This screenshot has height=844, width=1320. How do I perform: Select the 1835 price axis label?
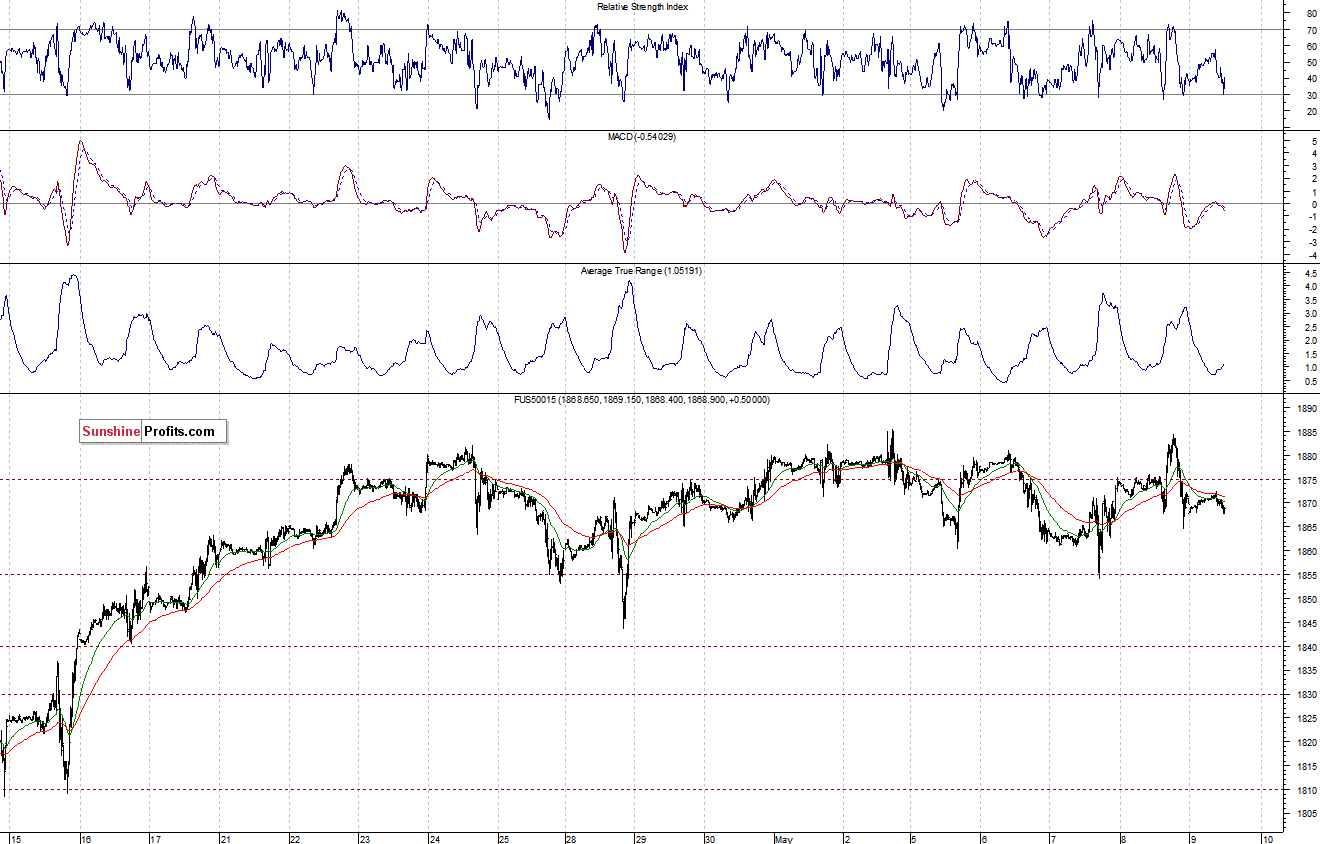[1306, 671]
